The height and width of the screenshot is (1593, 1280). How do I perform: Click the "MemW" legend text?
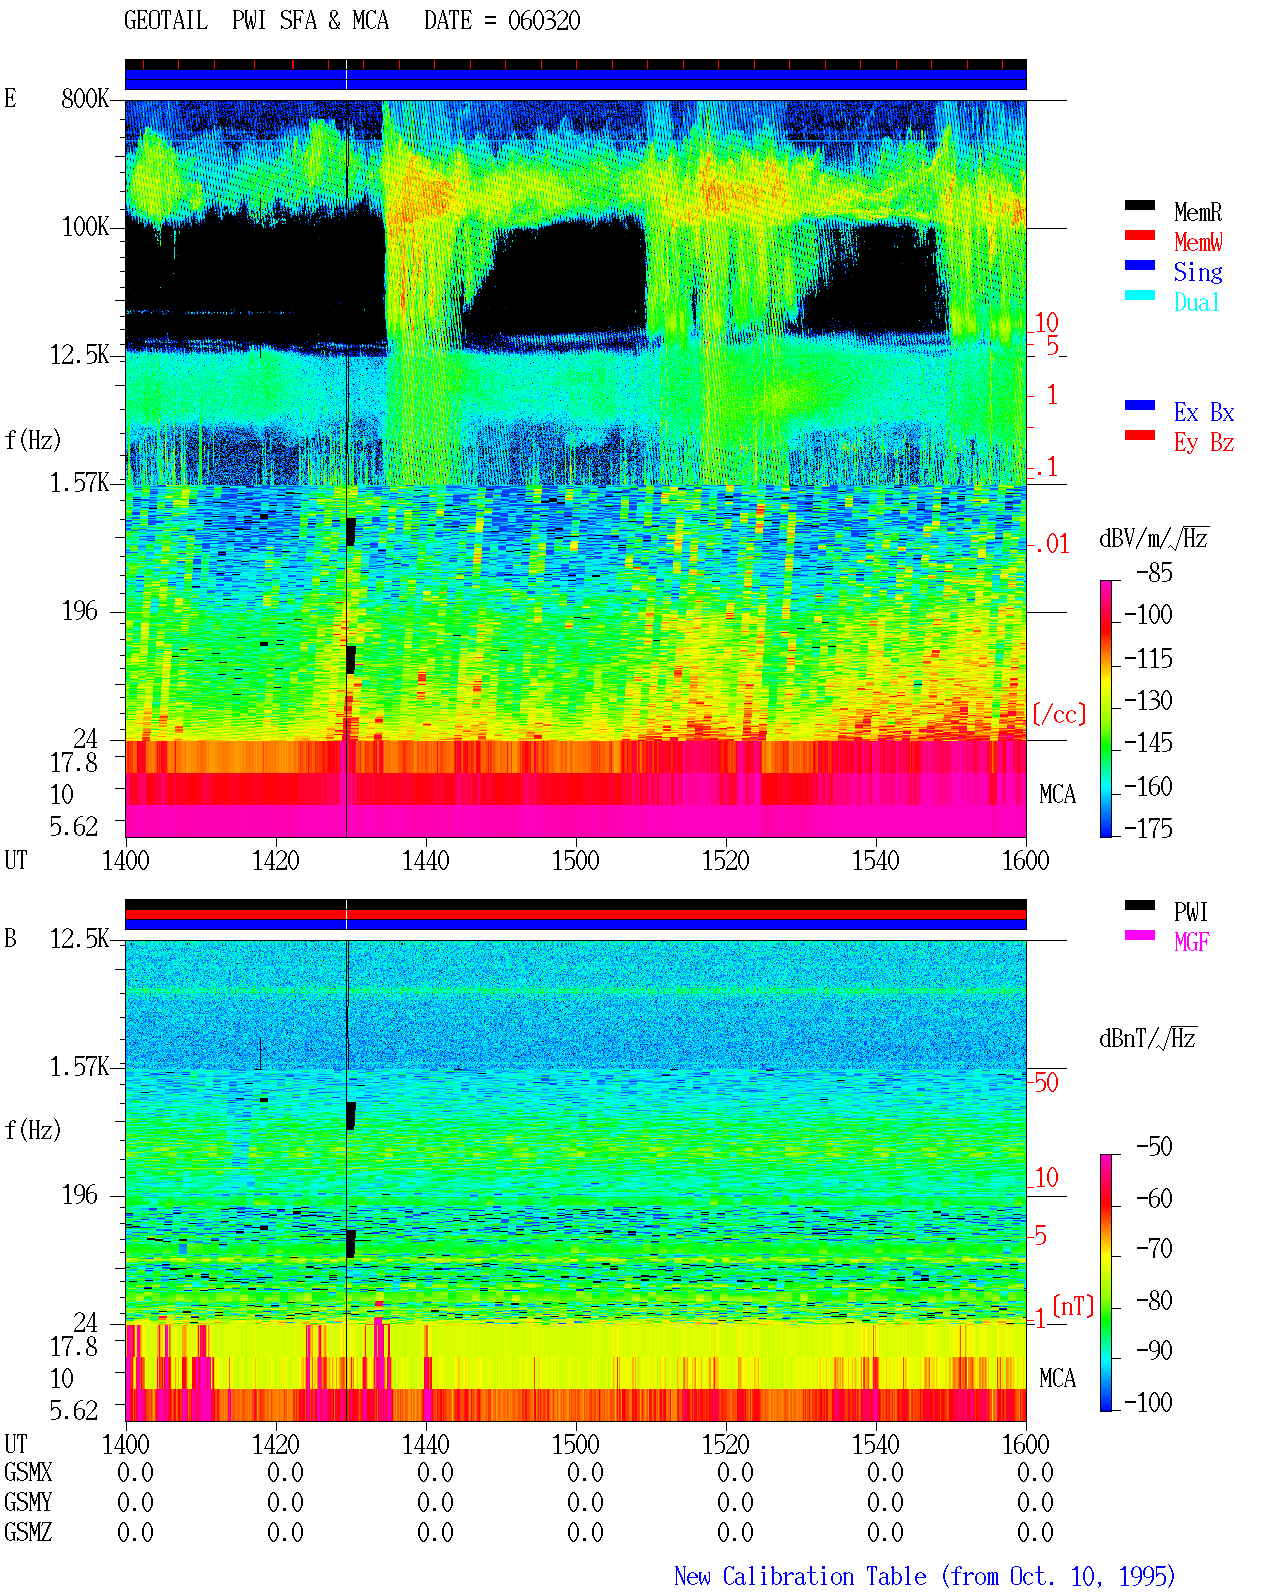[x=1198, y=242]
